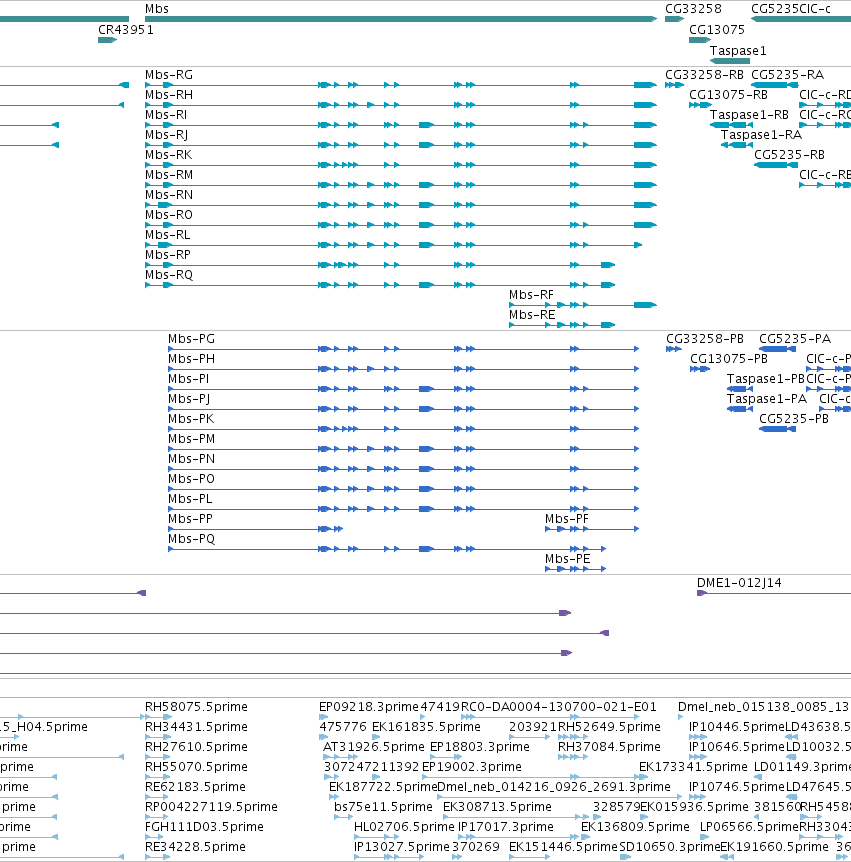The width and height of the screenshot is (851, 862).
Task: Select the Taspase1 gene bar under its label
Action: coord(730,61)
